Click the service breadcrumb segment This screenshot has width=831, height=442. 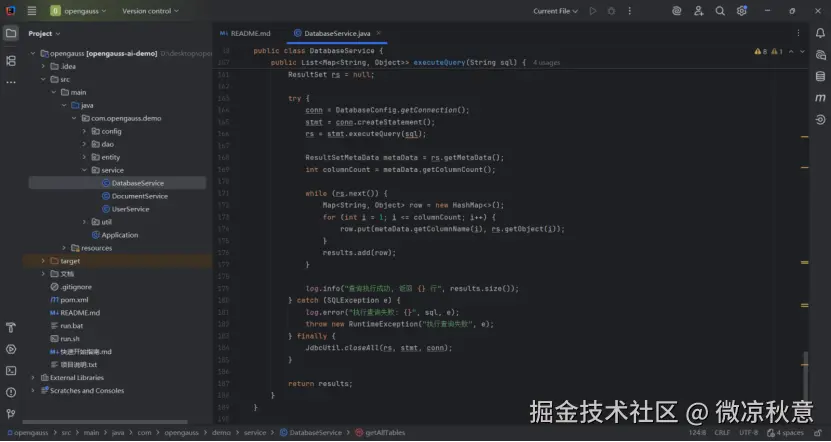coord(255,432)
